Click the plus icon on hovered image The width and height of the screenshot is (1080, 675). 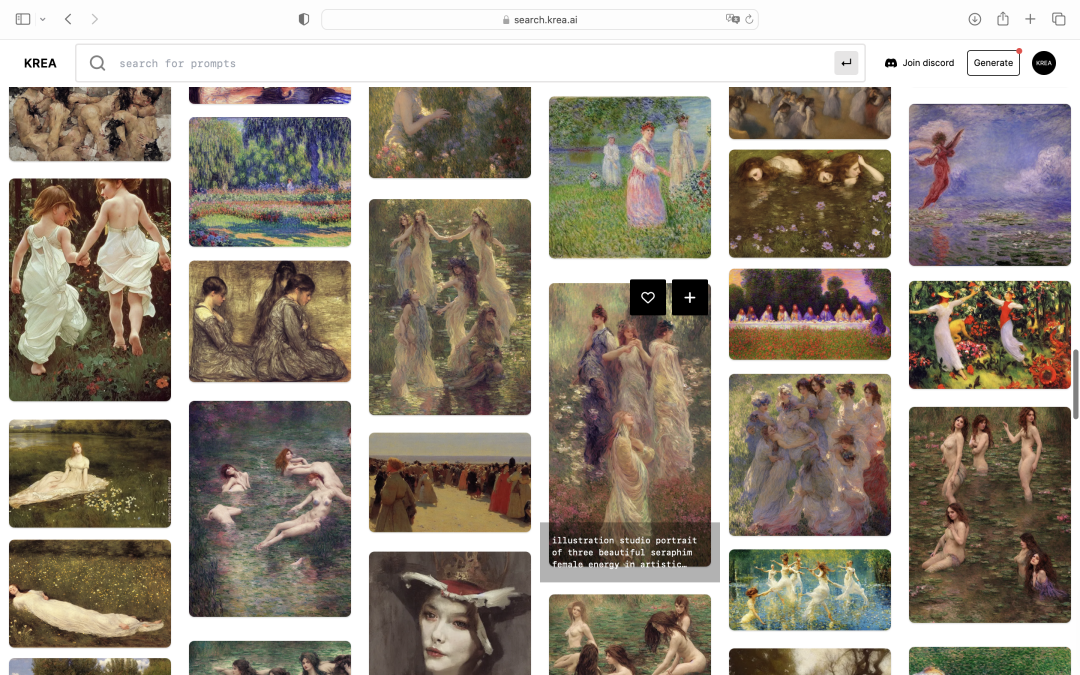pyautogui.click(x=690, y=297)
